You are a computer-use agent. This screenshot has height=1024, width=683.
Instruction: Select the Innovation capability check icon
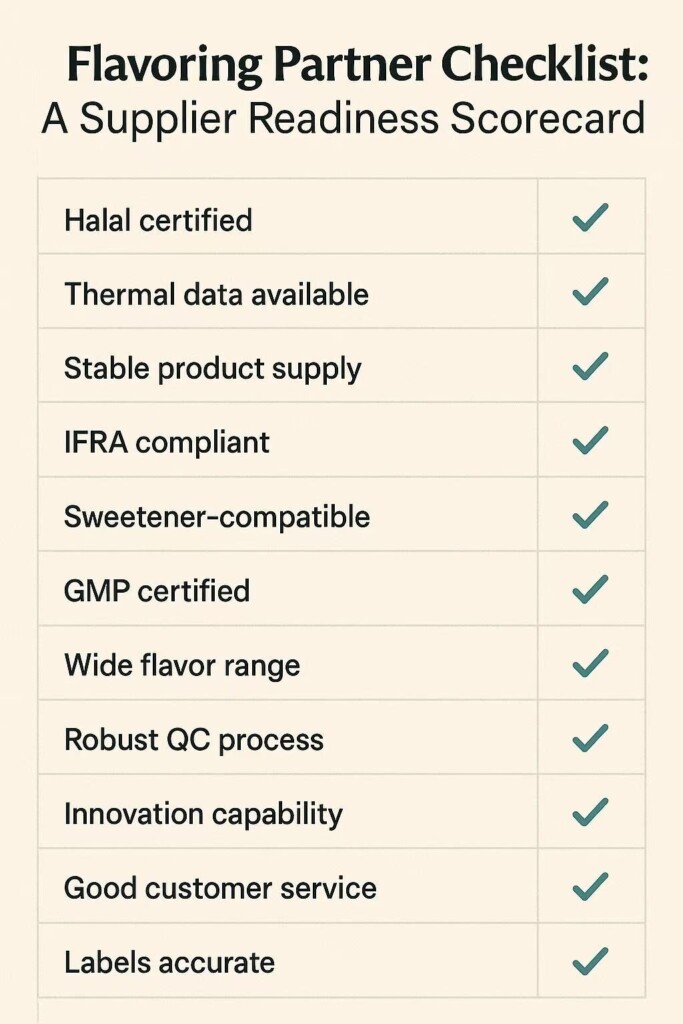click(590, 812)
